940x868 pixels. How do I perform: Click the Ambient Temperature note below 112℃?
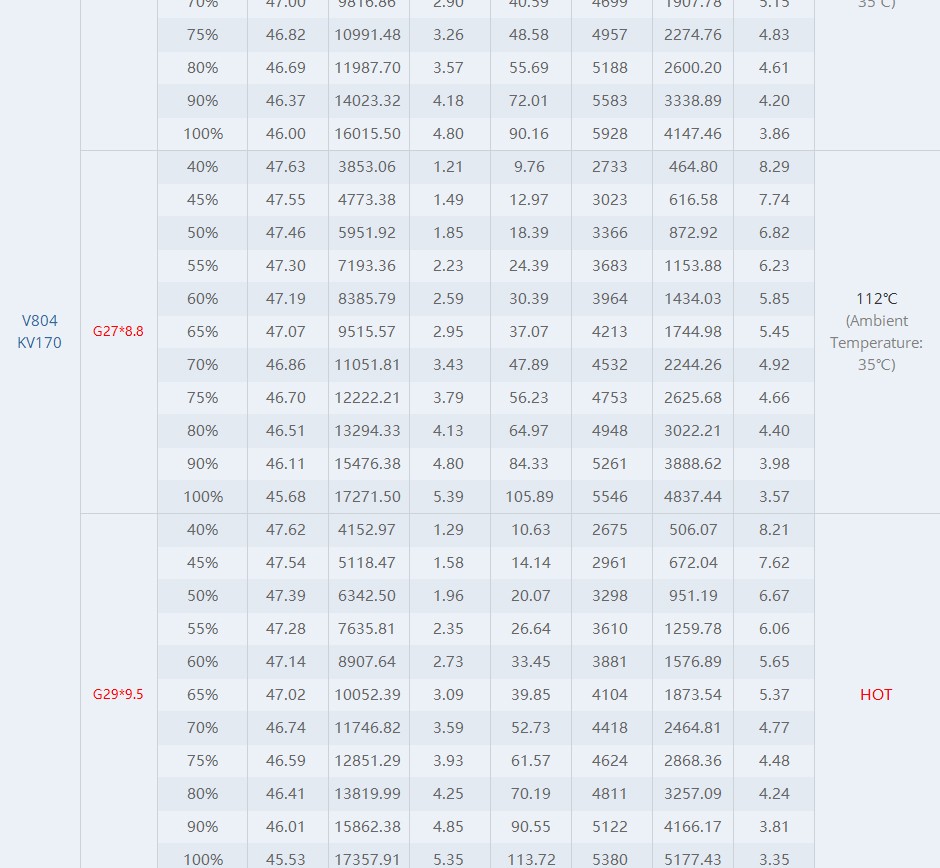(876, 342)
